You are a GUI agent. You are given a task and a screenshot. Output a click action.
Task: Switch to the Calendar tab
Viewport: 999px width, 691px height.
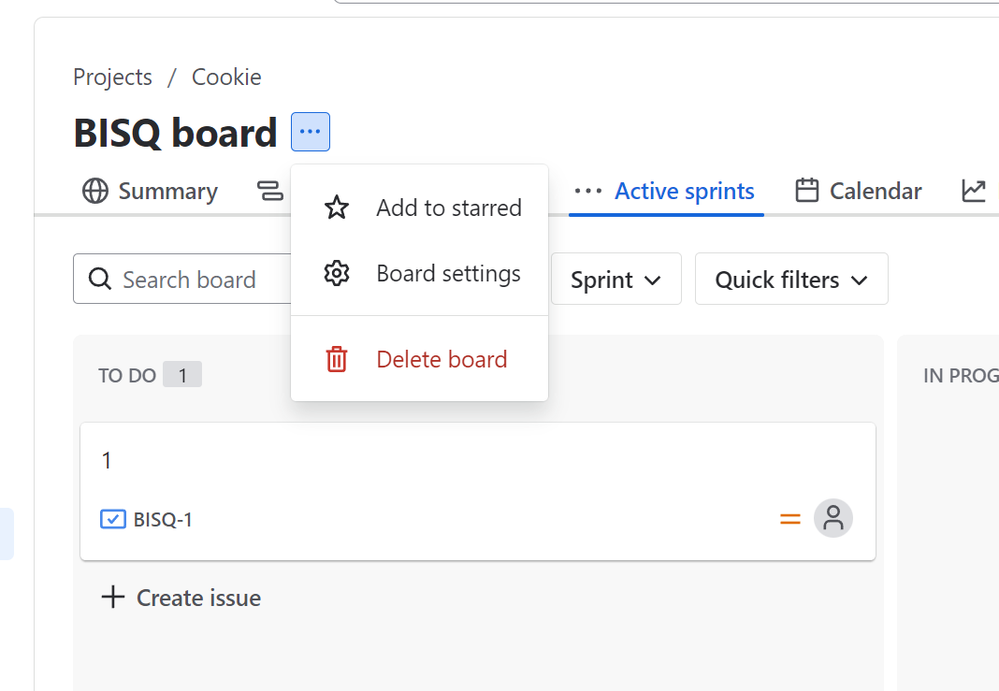click(x=875, y=191)
